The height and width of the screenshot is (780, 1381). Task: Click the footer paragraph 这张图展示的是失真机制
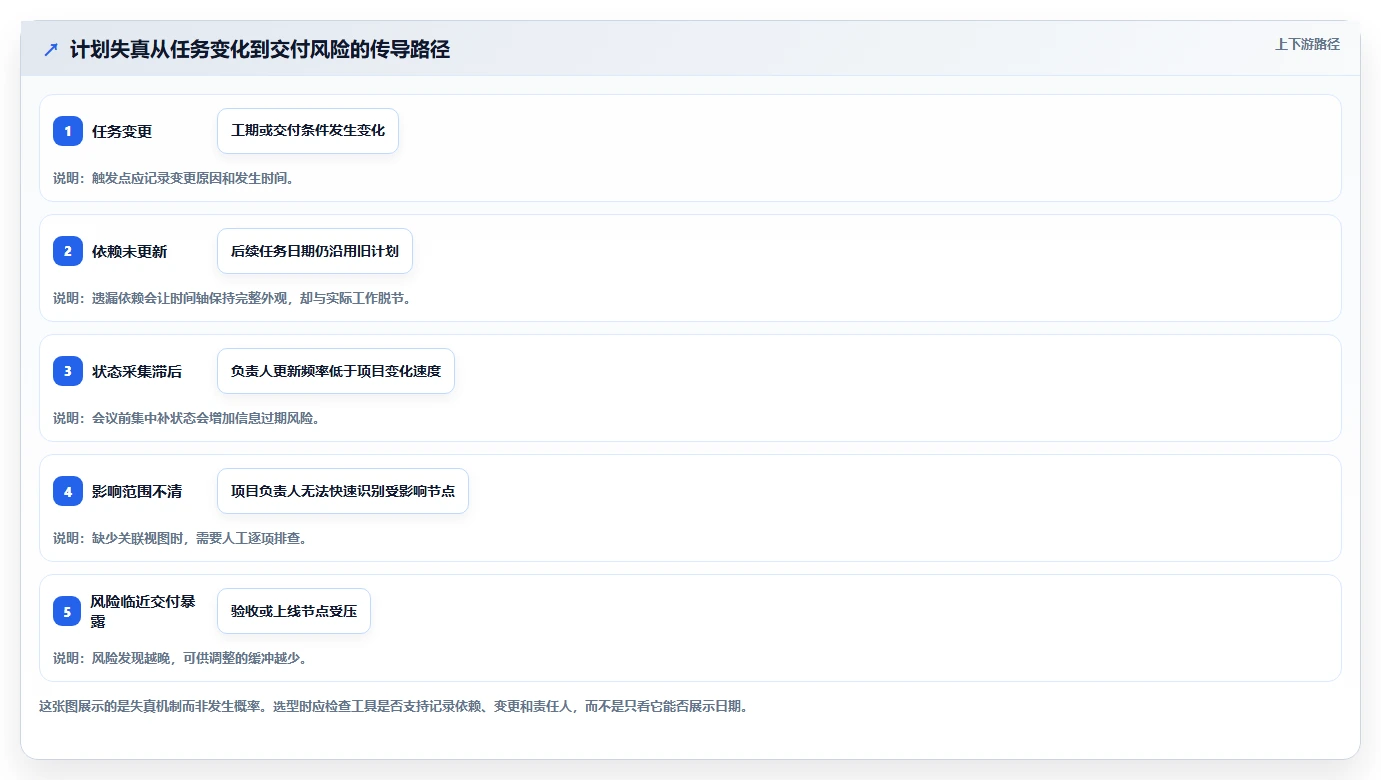click(393, 706)
